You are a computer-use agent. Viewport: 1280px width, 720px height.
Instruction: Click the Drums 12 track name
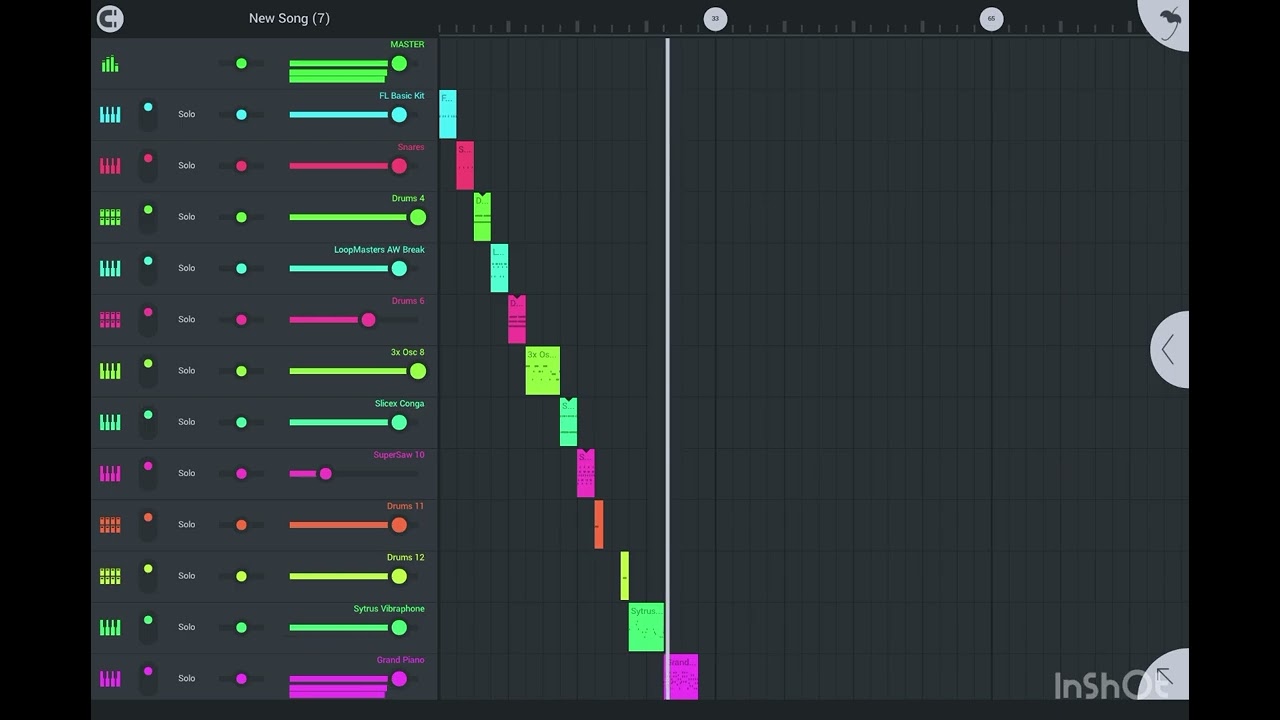pos(405,557)
